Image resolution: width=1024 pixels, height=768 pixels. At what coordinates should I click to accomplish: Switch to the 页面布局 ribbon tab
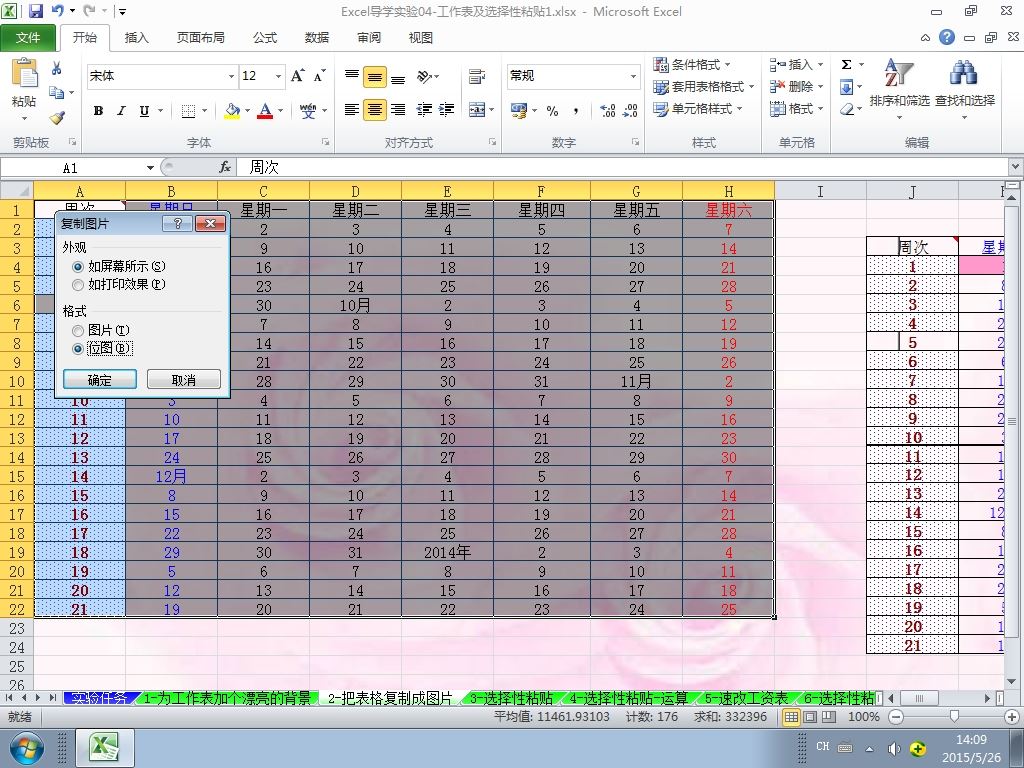click(x=200, y=38)
